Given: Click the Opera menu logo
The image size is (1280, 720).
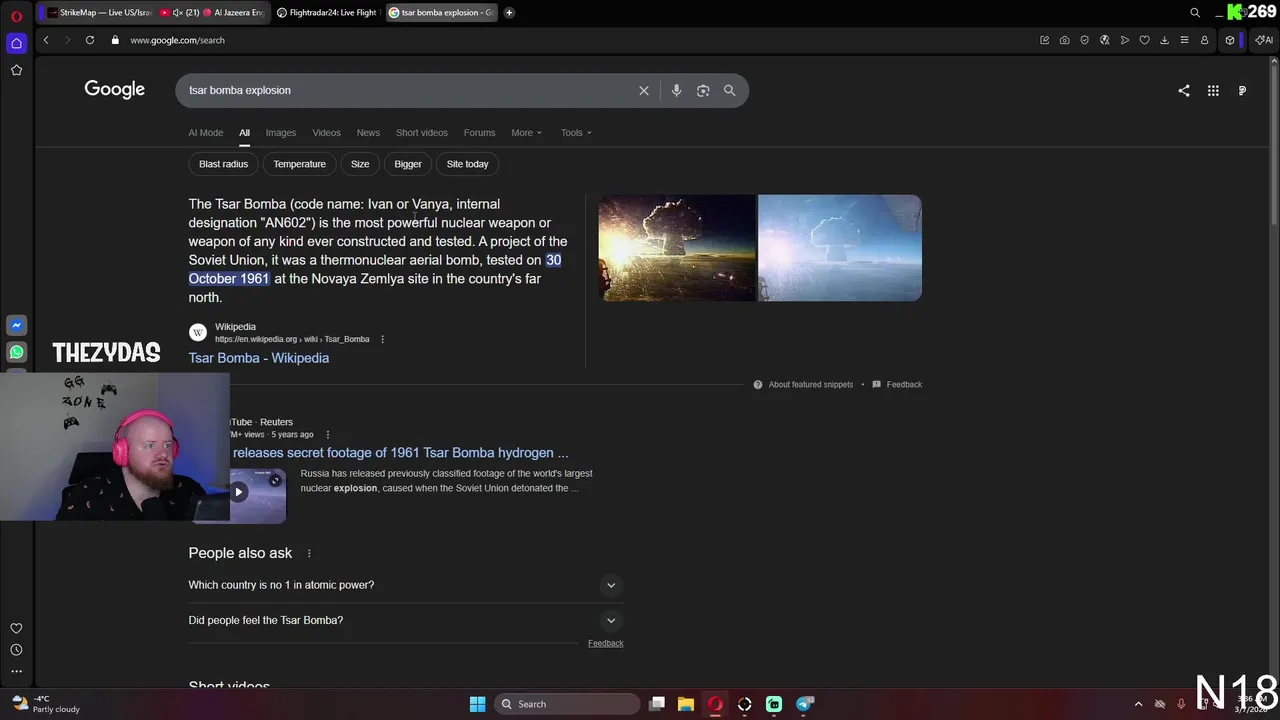Looking at the screenshot, I should (16, 16).
